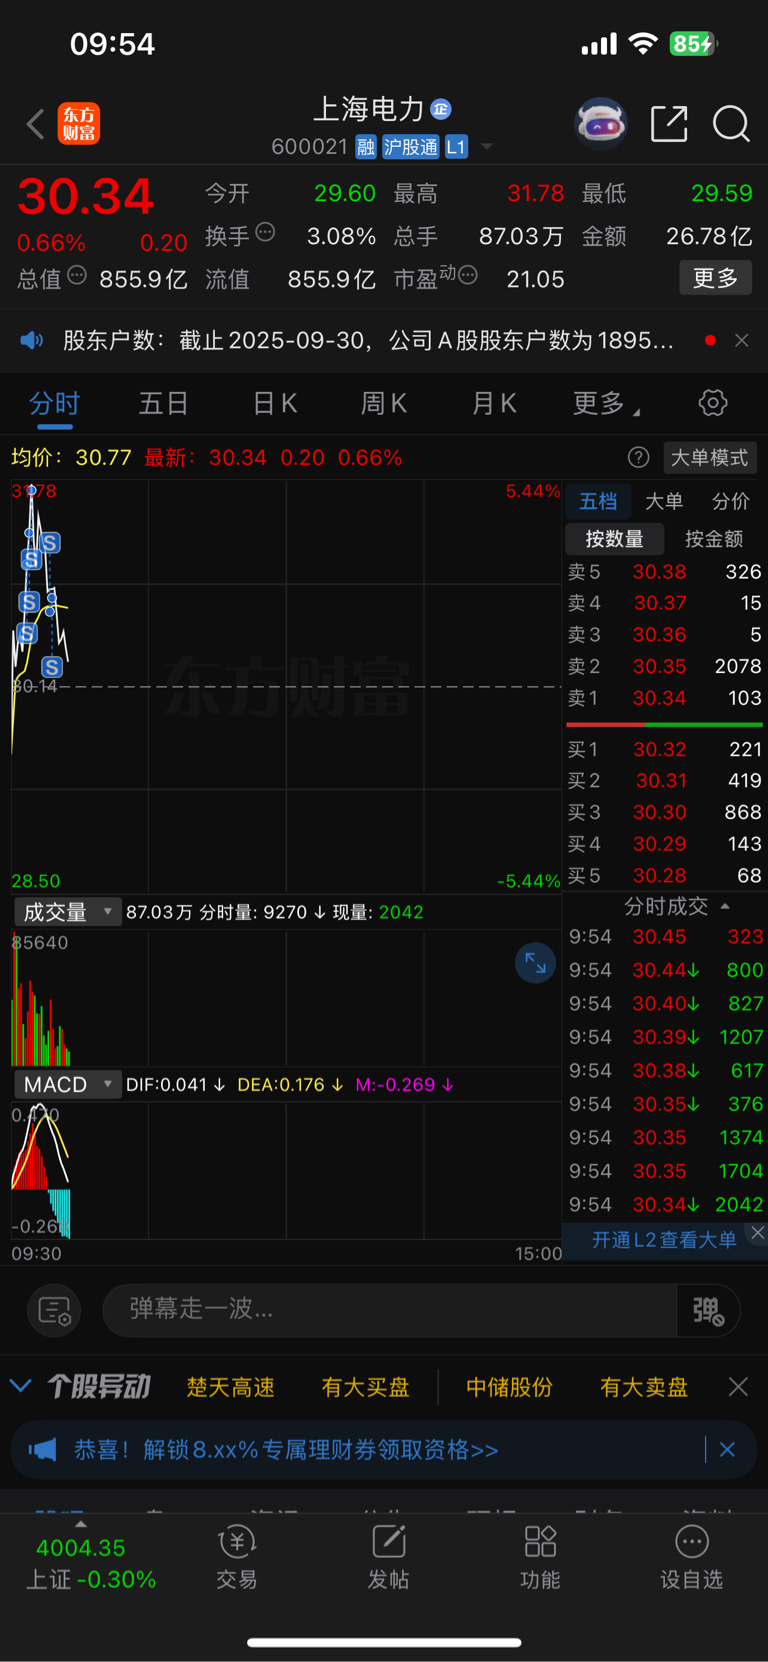This screenshot has width=768, height=1662.
Task: Expand the stock title dropdown arrow
Action: (x=487, y=147)
